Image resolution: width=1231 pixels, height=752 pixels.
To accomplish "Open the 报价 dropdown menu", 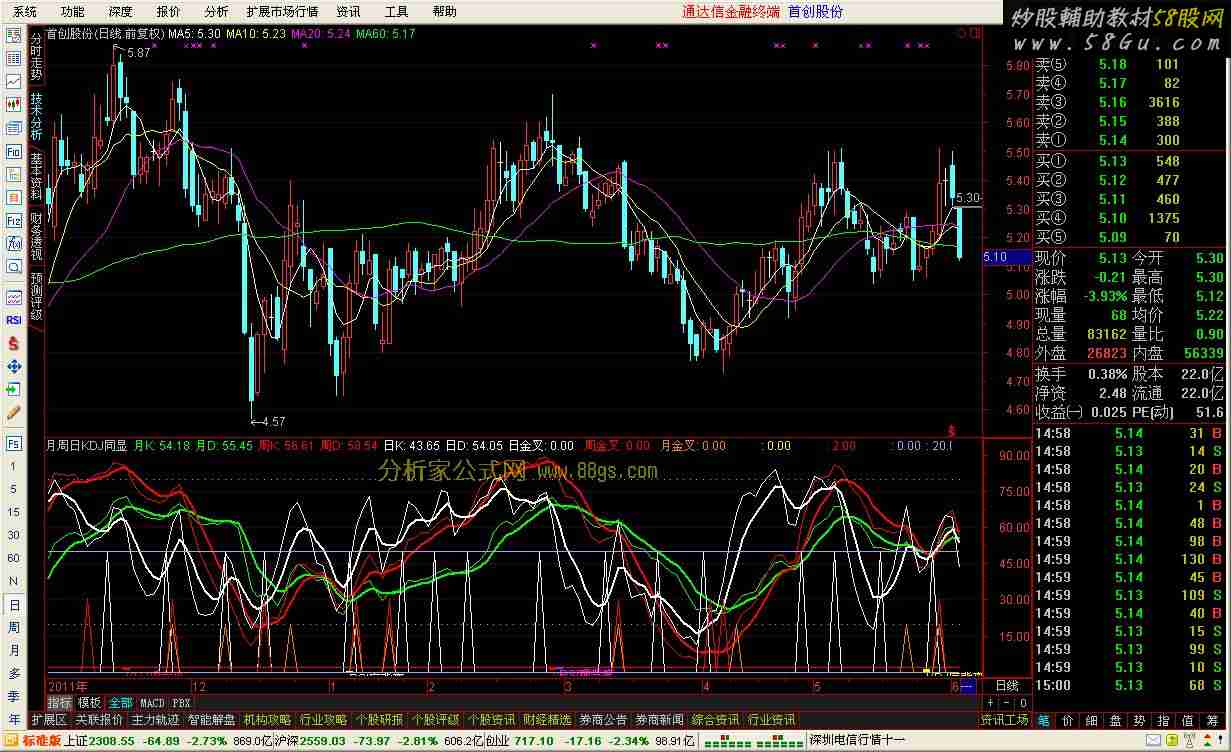I will pos(169,12).
